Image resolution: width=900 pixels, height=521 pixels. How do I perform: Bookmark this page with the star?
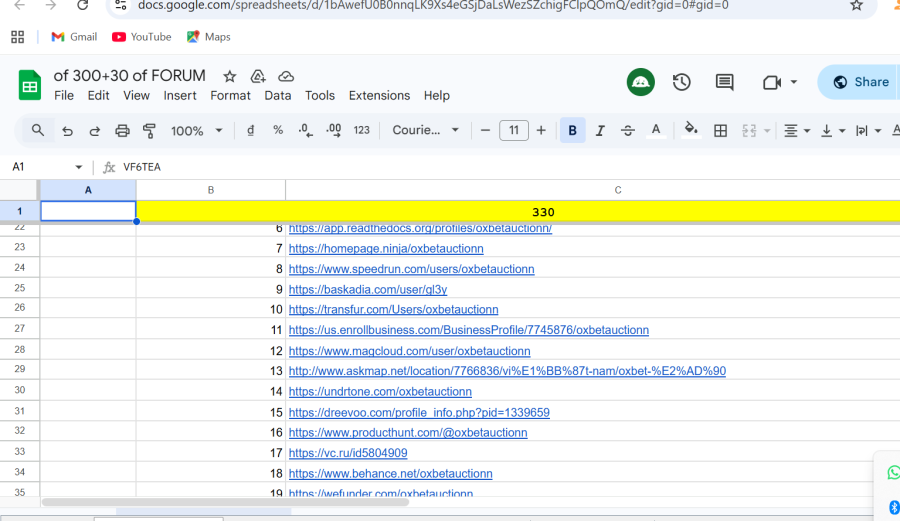pyautogui.click(x=856, y=6)
